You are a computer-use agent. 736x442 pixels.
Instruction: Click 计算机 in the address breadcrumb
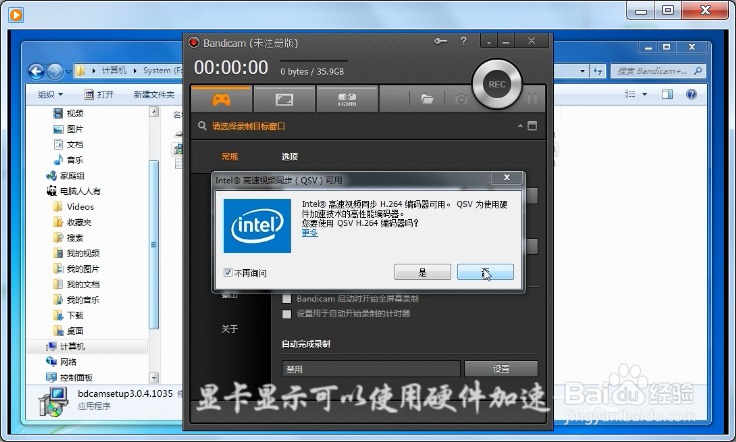114,70
